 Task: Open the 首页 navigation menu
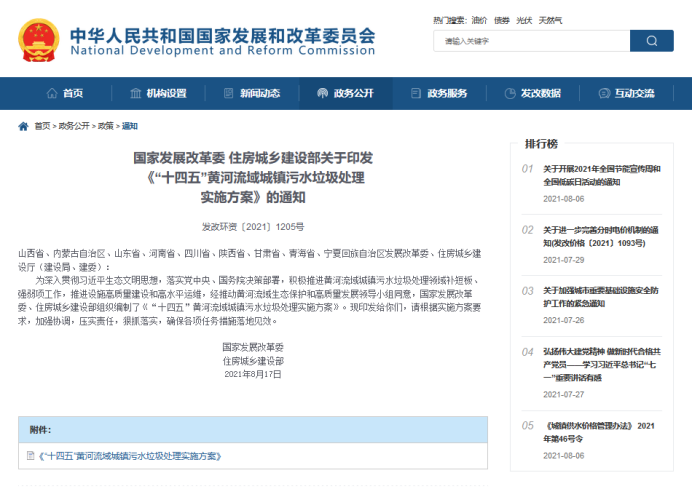pyautogui.click(x=65, y=93)
